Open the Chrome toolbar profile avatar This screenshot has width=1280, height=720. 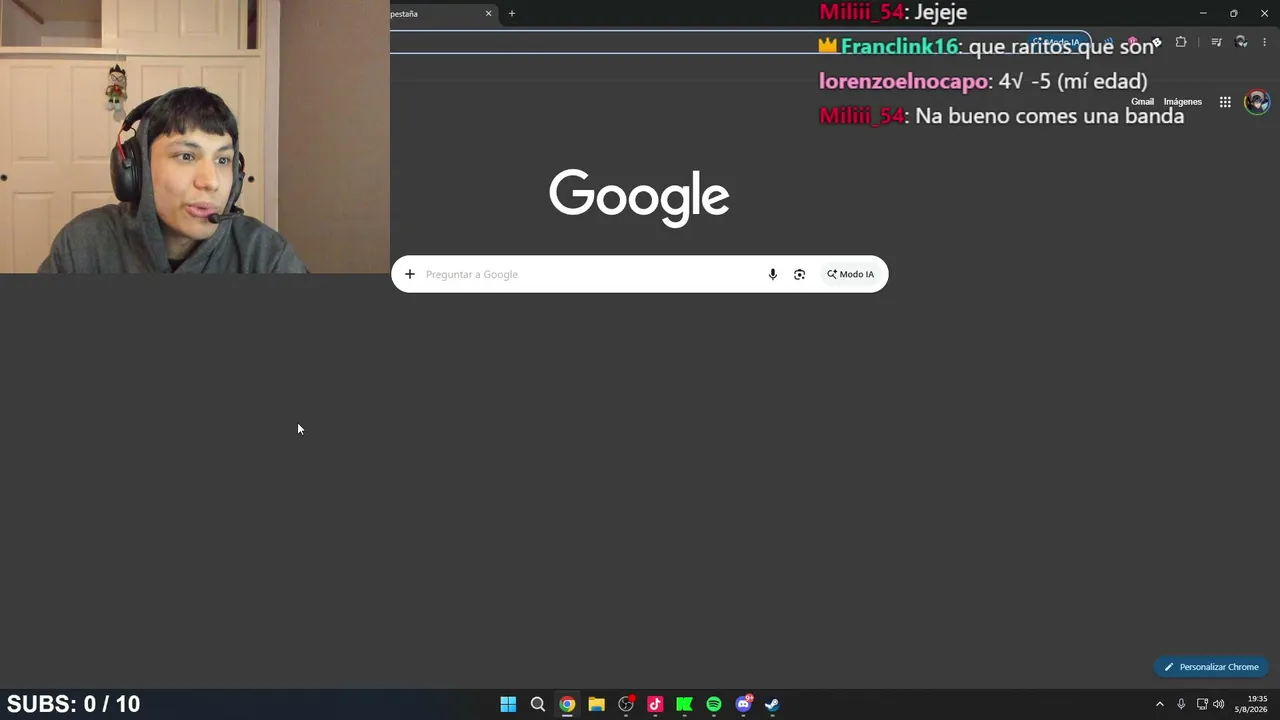coord(1241,42)
